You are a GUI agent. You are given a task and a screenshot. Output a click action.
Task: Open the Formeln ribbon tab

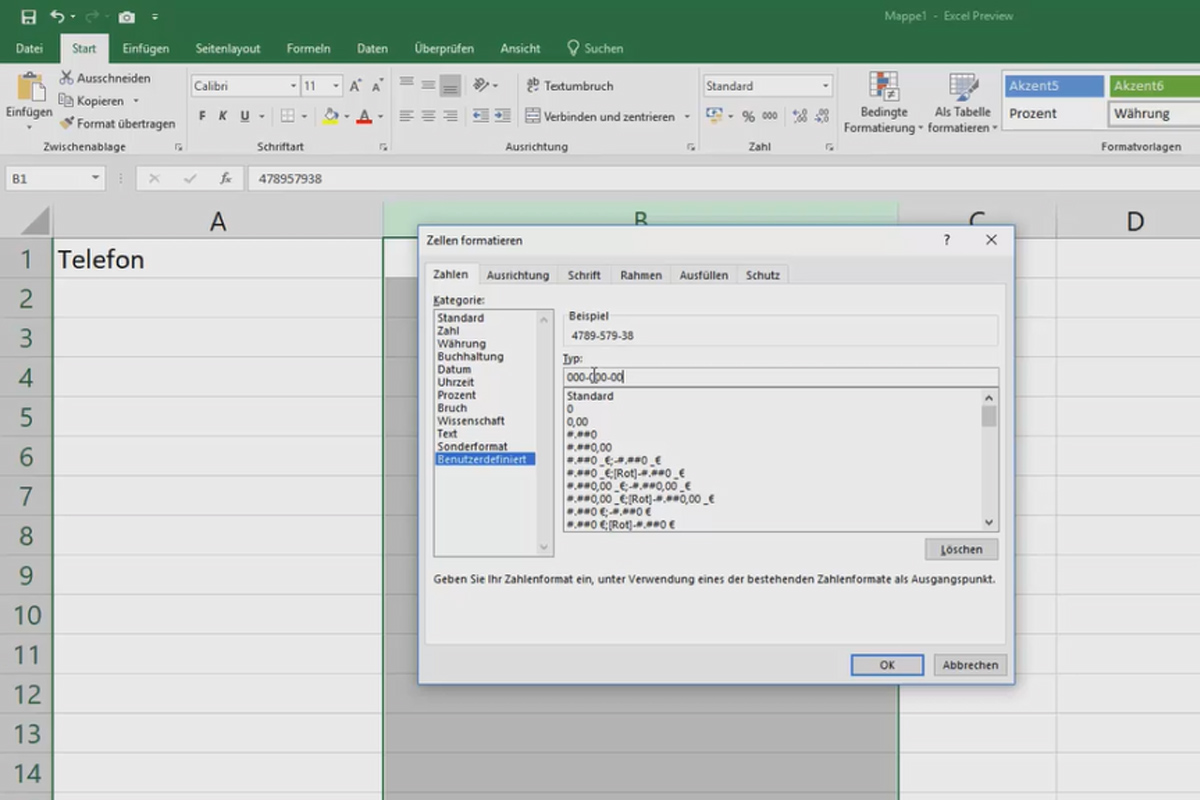(x=308, y=48)
